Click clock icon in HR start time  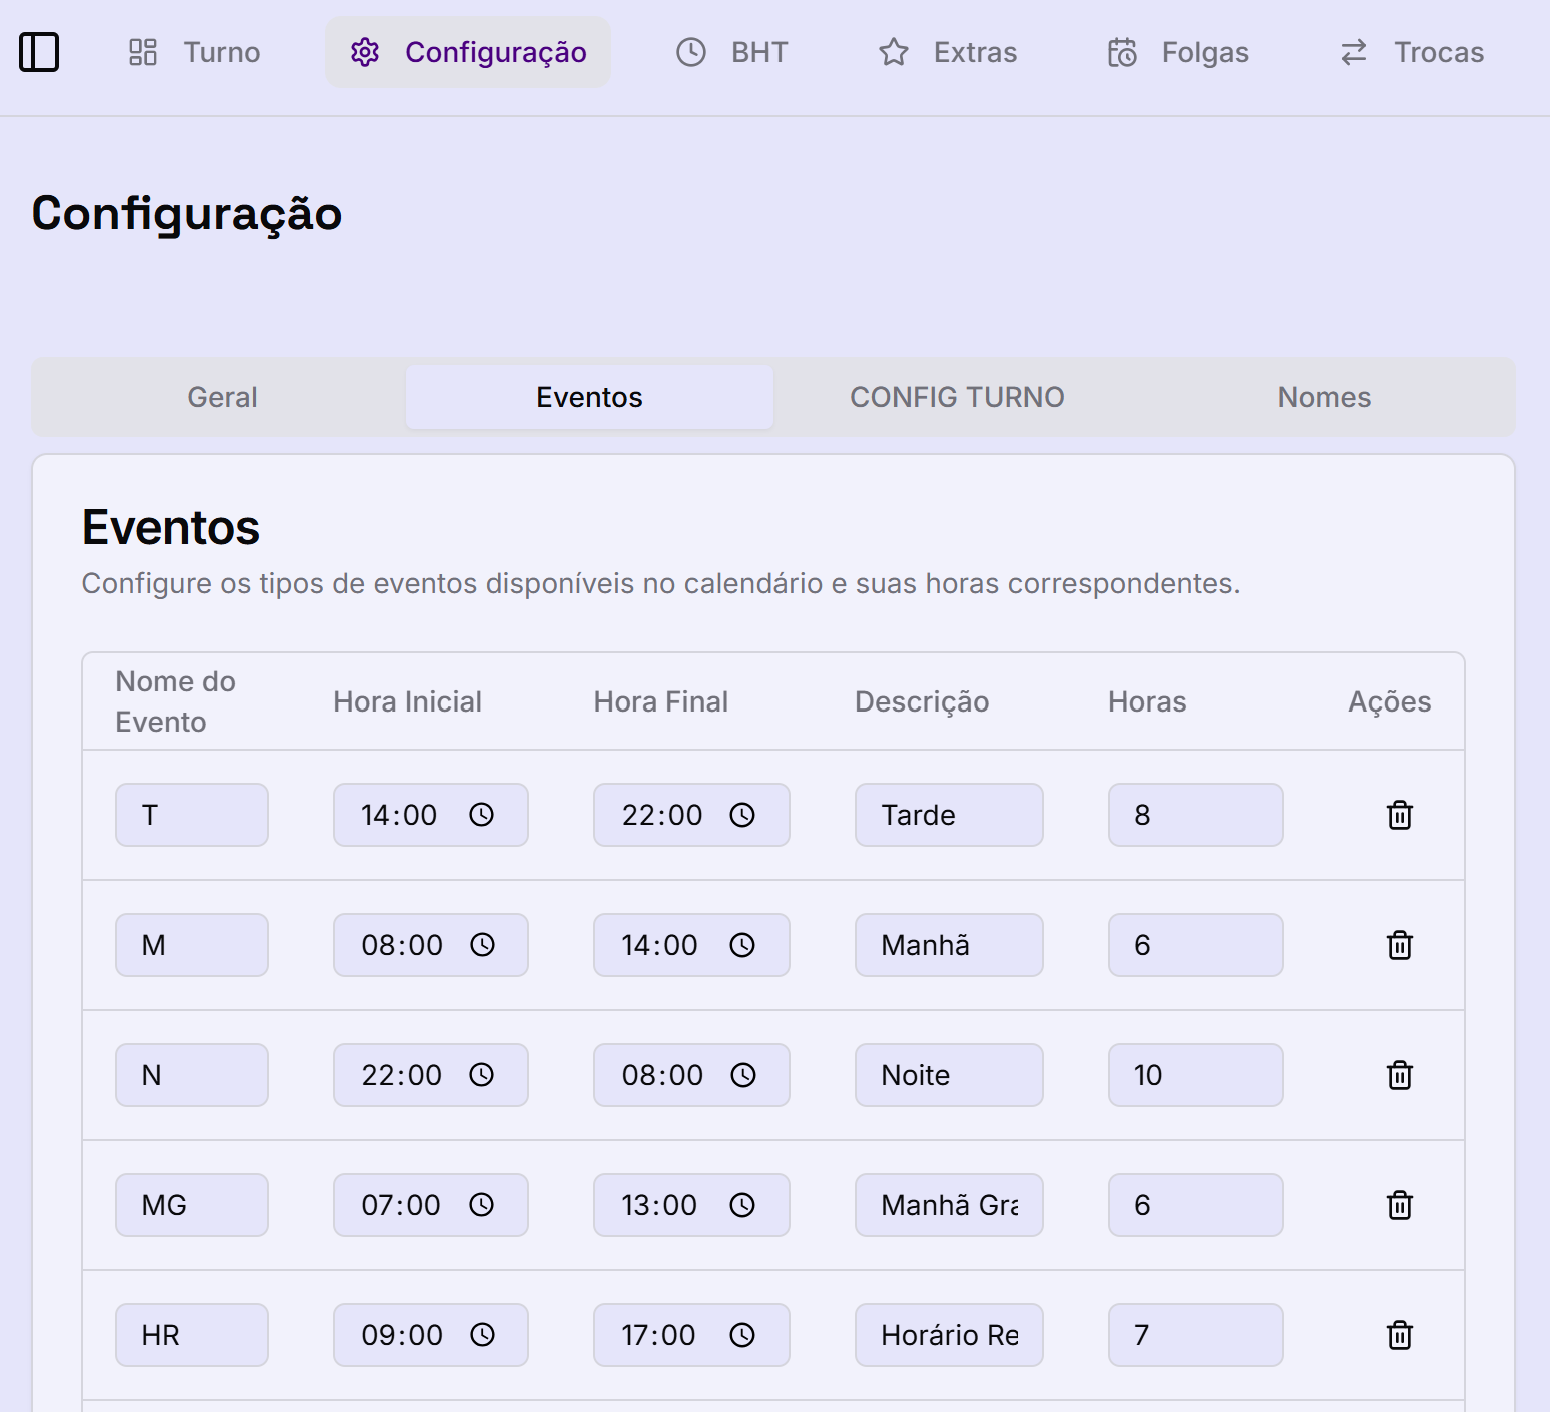coord(482,1335)
